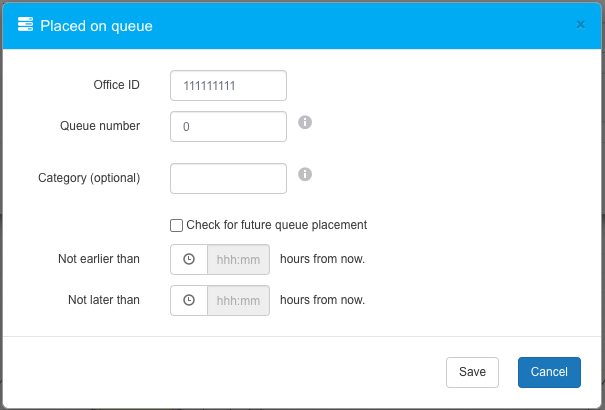Viewport: 605px width, 410px height.
Task: Click the Office ID input field
Action: click(229, 86)
